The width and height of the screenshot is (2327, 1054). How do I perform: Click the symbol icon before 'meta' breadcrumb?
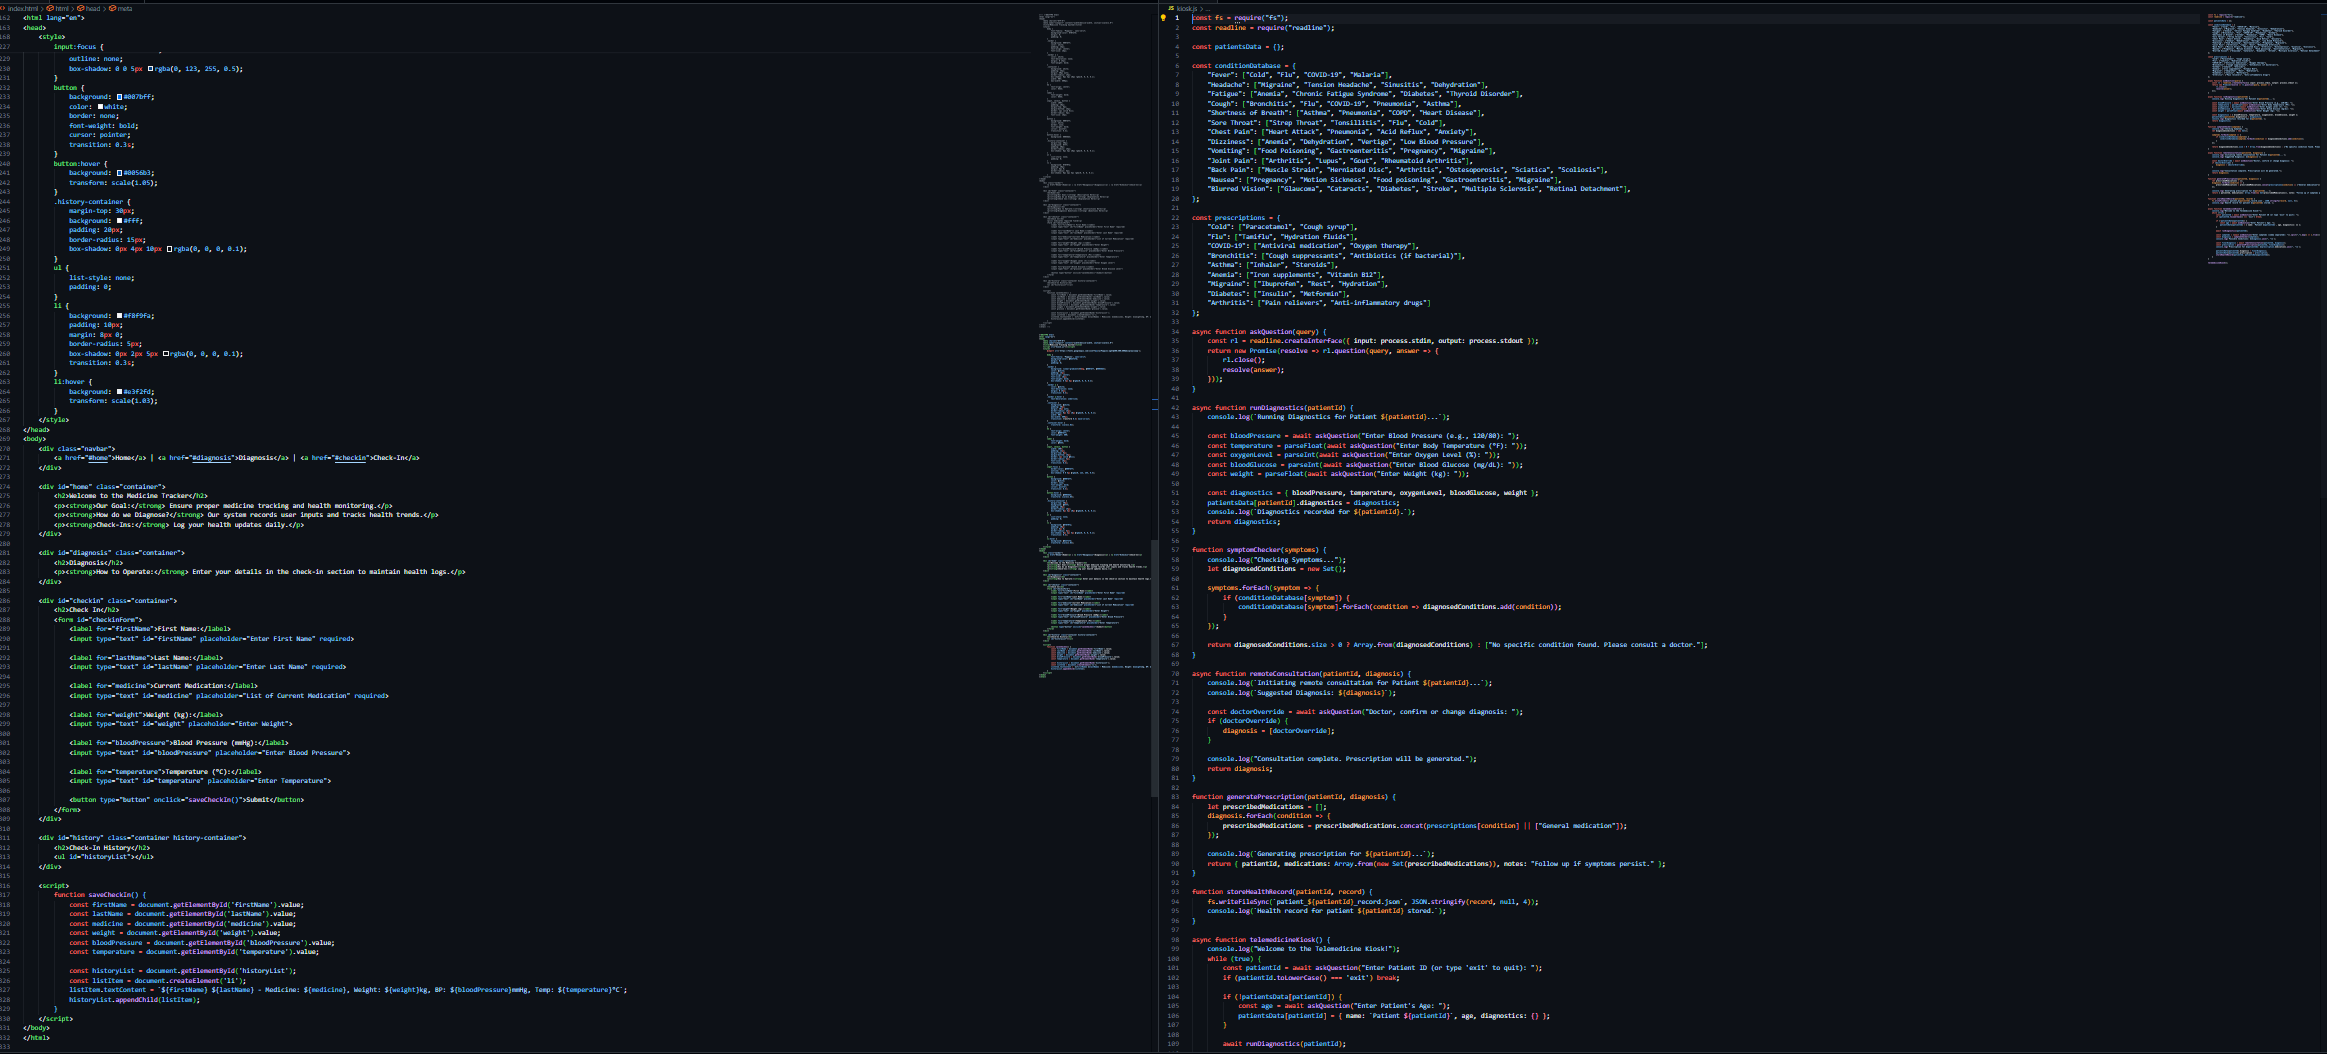[x=112, y=8]
